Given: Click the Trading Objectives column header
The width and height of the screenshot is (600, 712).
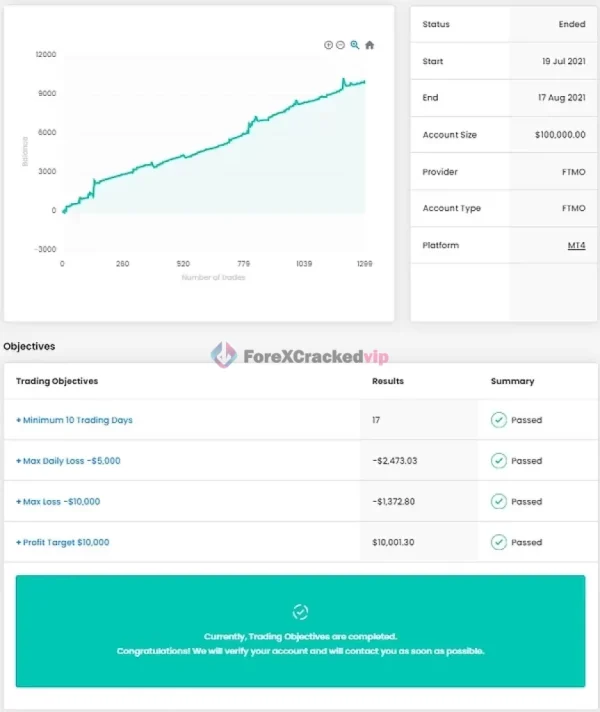Looking at the screenshot, I should 57,381.
